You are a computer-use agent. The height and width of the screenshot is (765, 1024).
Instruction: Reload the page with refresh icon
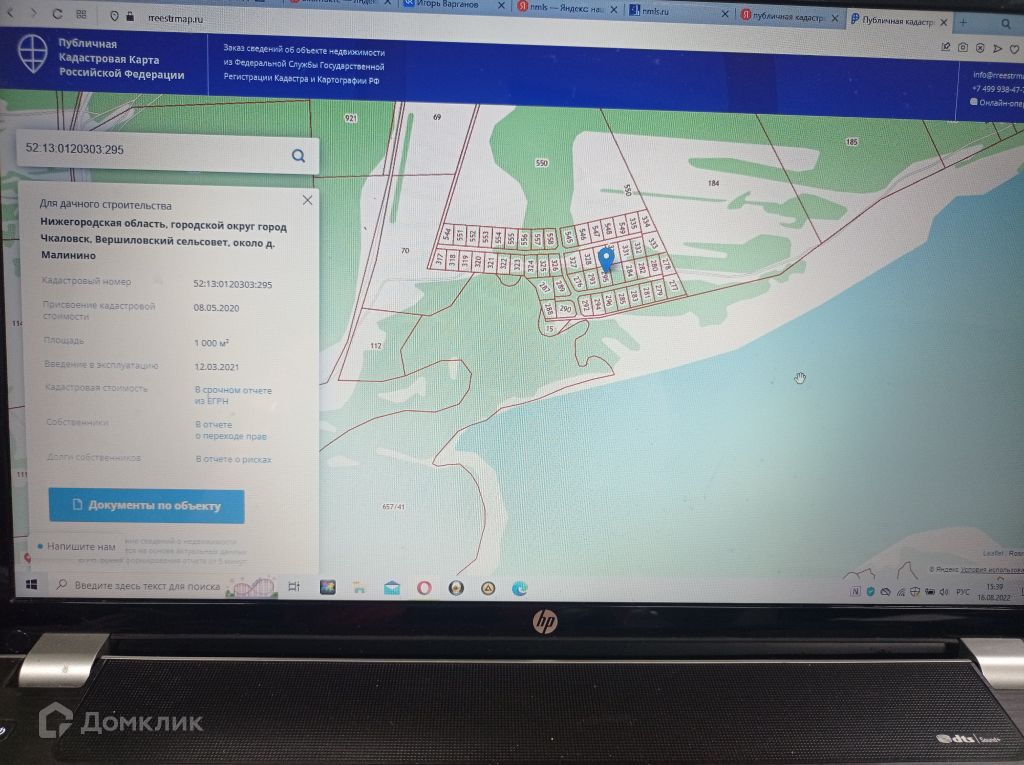click(x=57, y=14)
